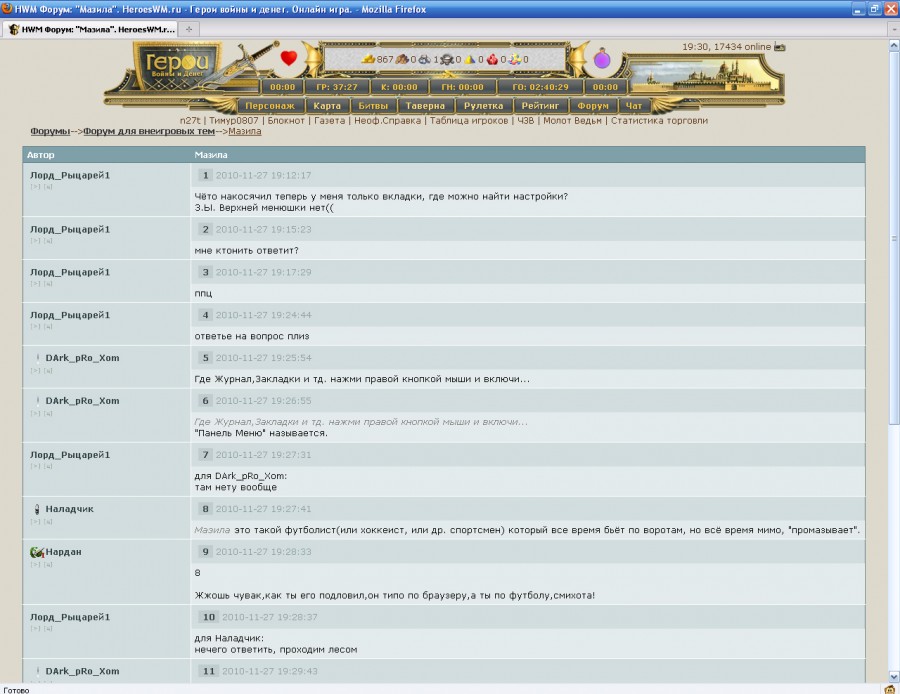Click the red heart health icon
The width and height of the screenshot is (900, 694).
coord(289,58)
